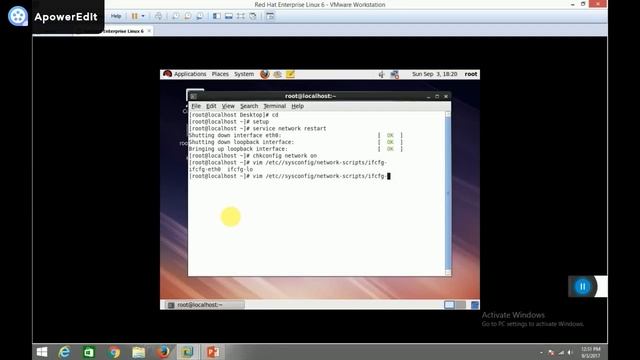The image size is (640, 360).
Task: Open the Windows Start button
Action: coord(42,352)
